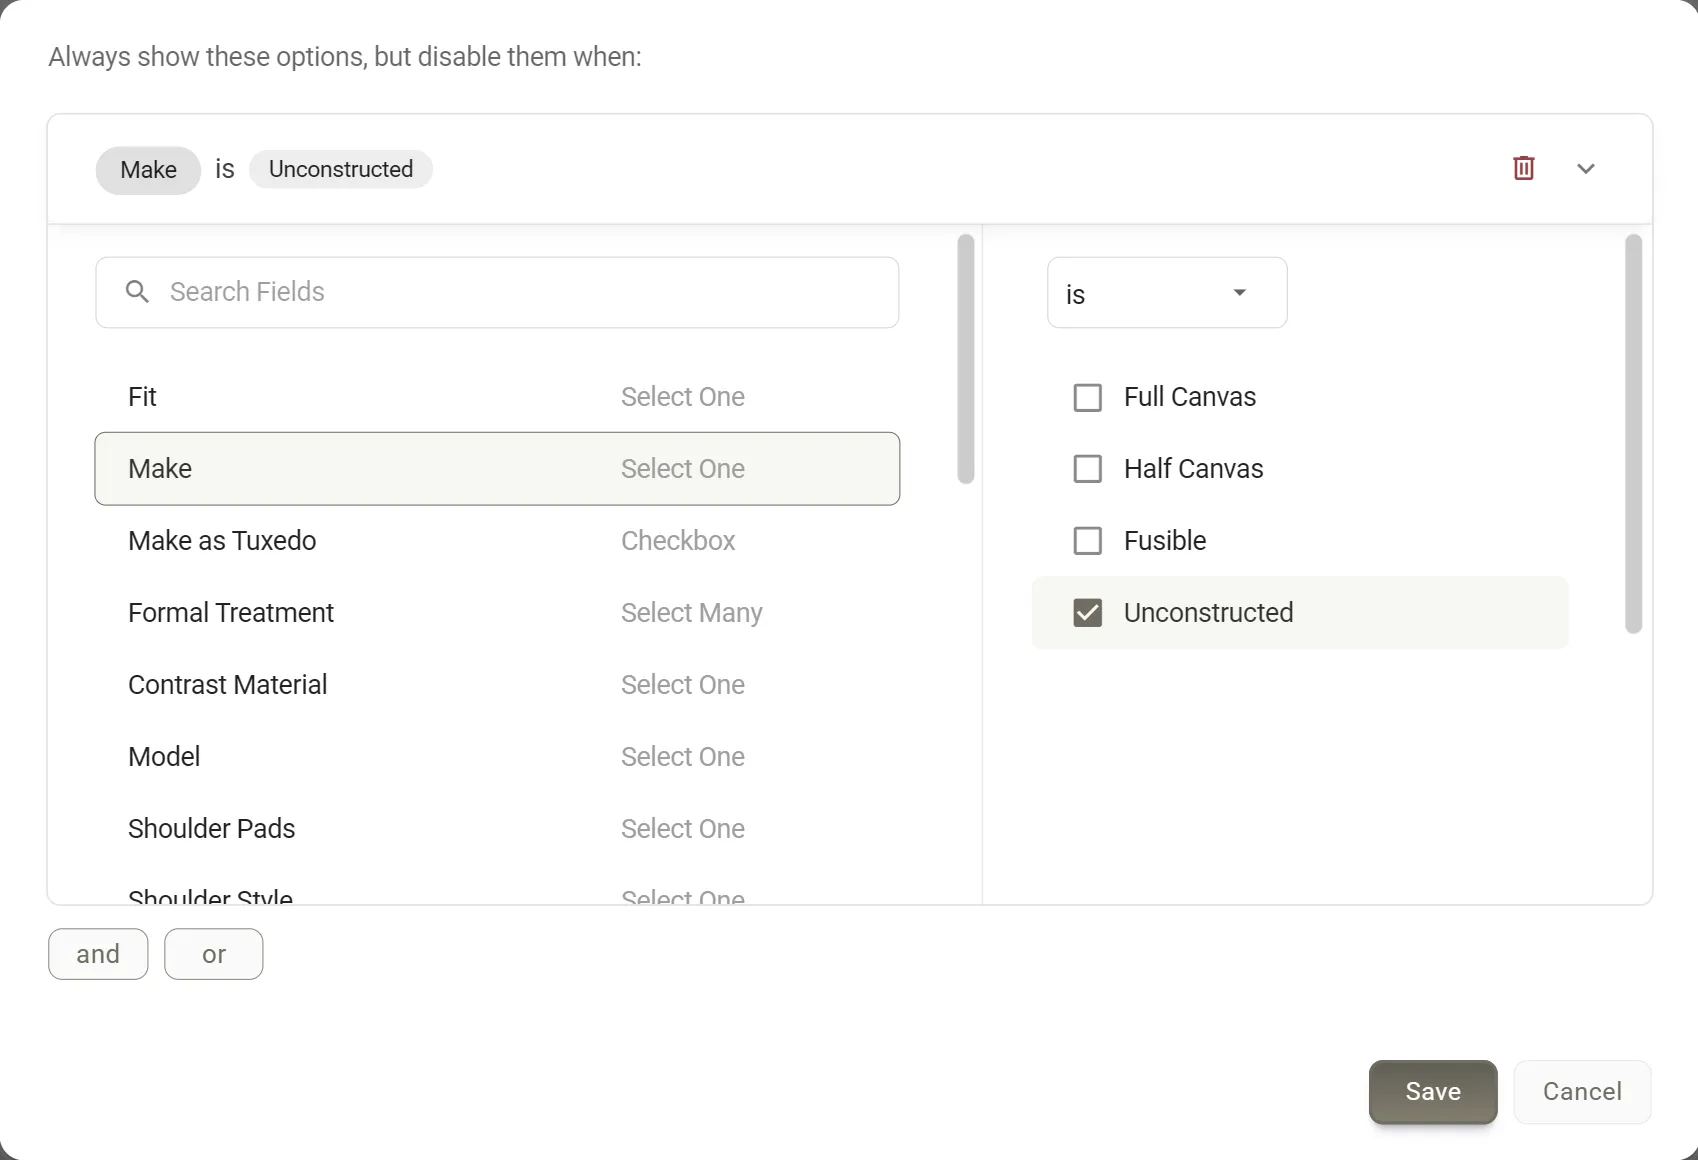Select the Make field row

[x=497, y=469]
